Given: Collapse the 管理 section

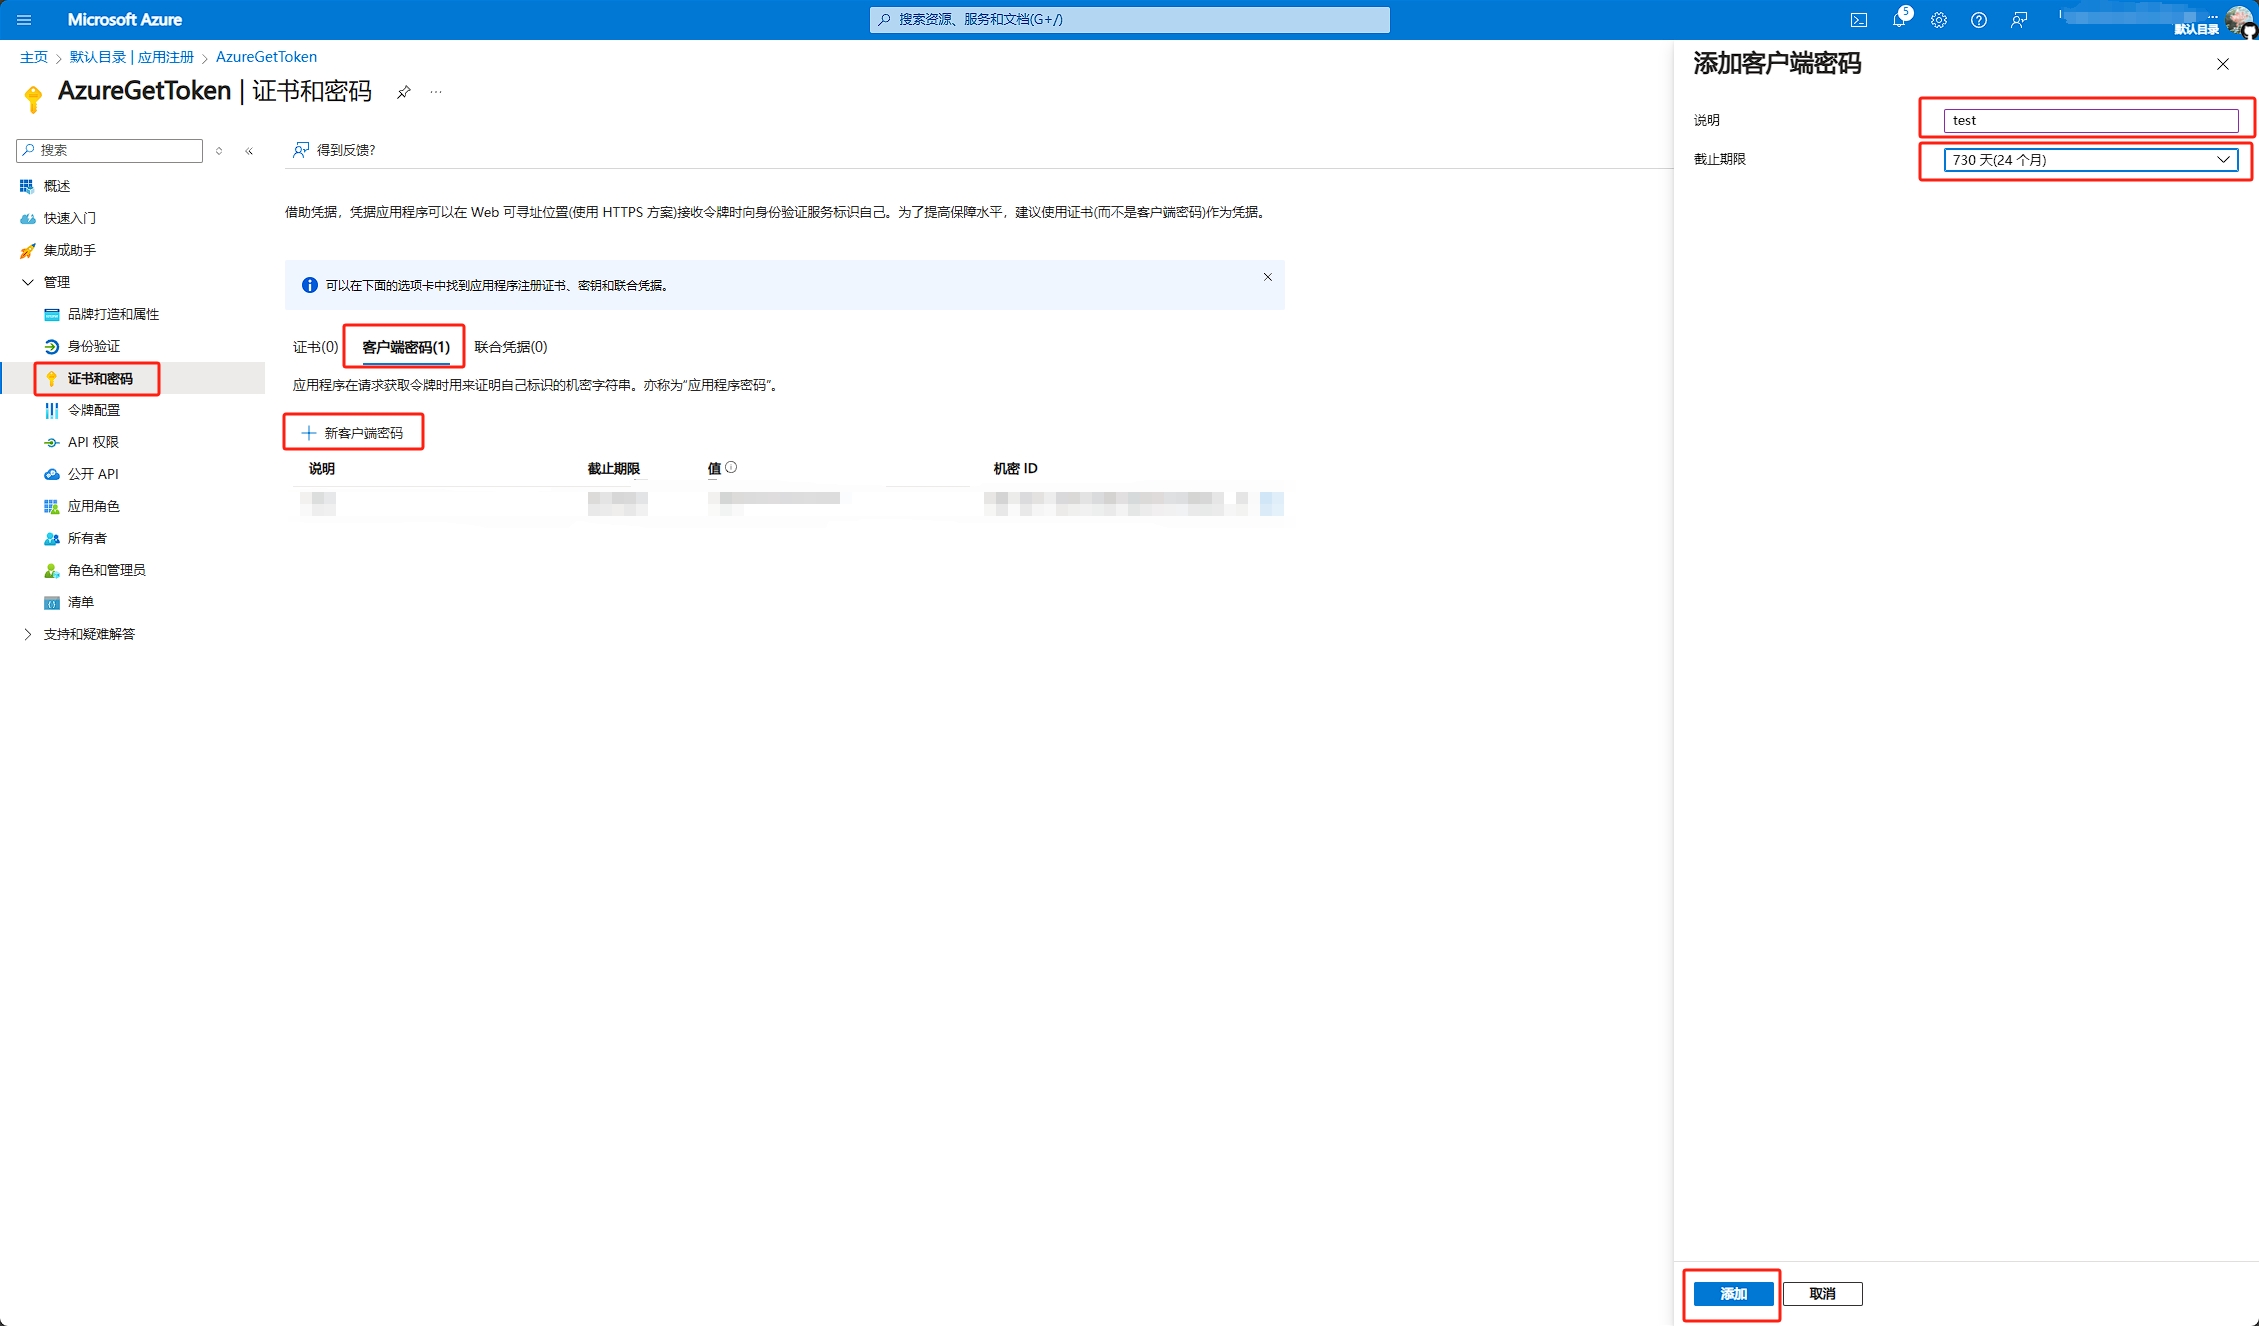Looking at the screenshot, I should pyautogui.click(x=28, y=282).
